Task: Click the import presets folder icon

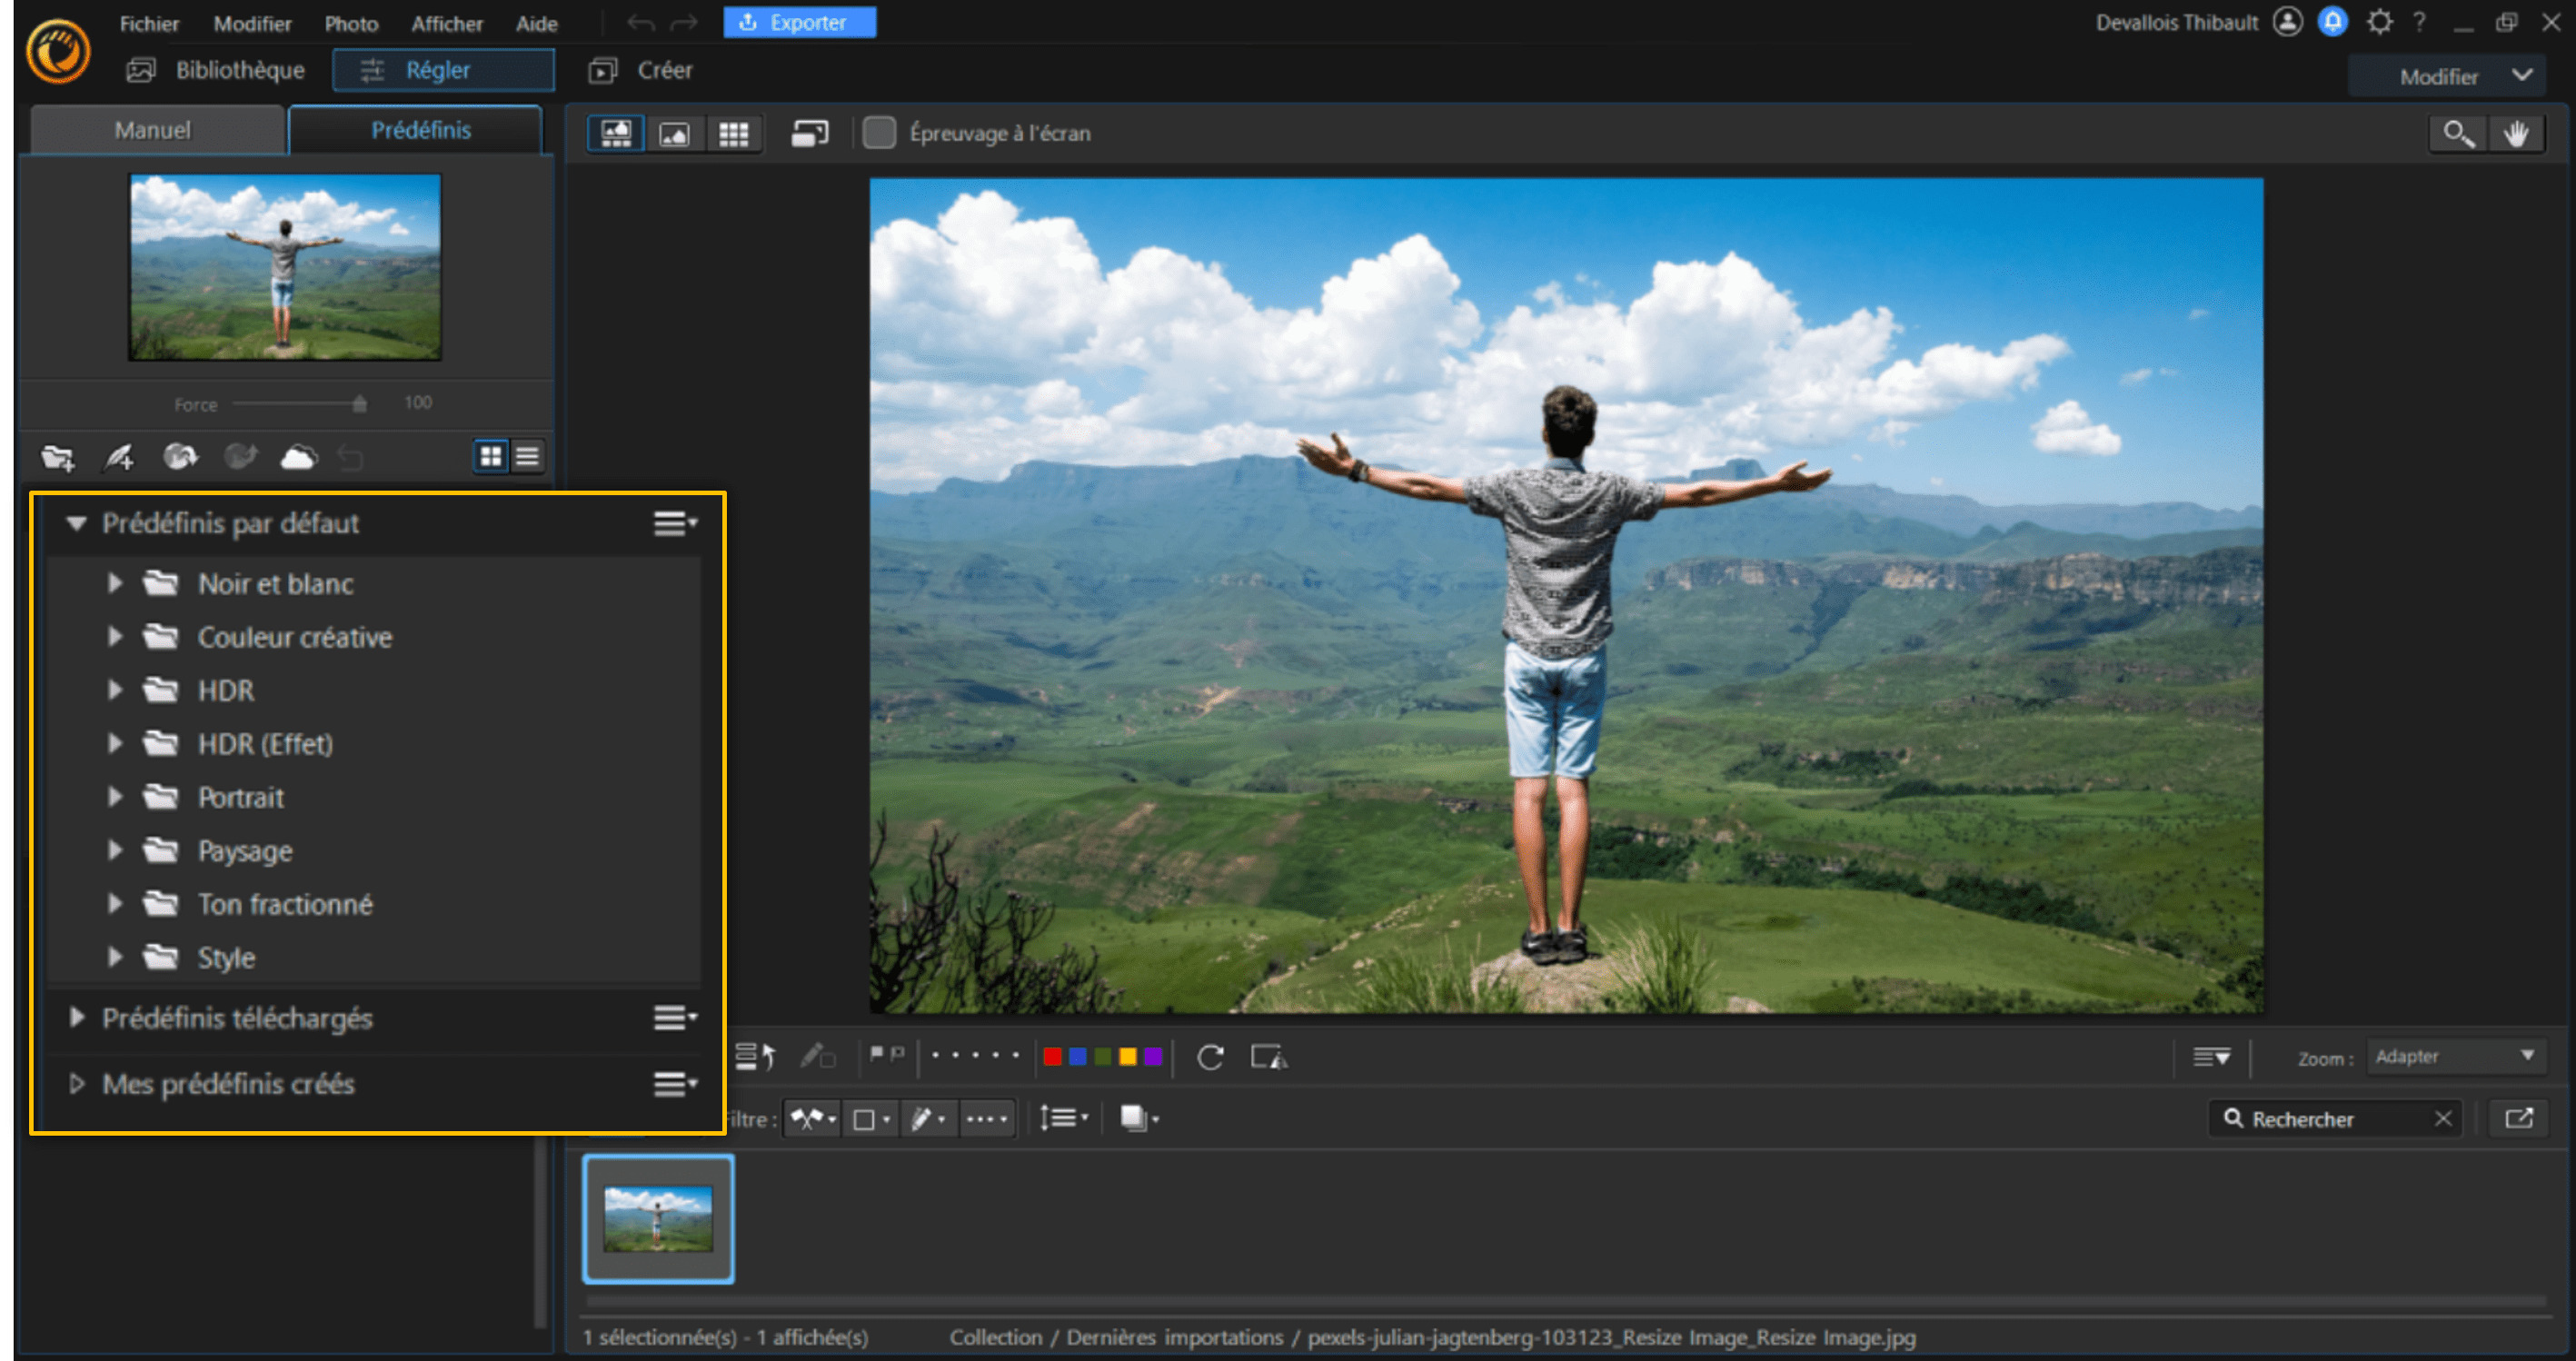Action: [x=58, y=458]
